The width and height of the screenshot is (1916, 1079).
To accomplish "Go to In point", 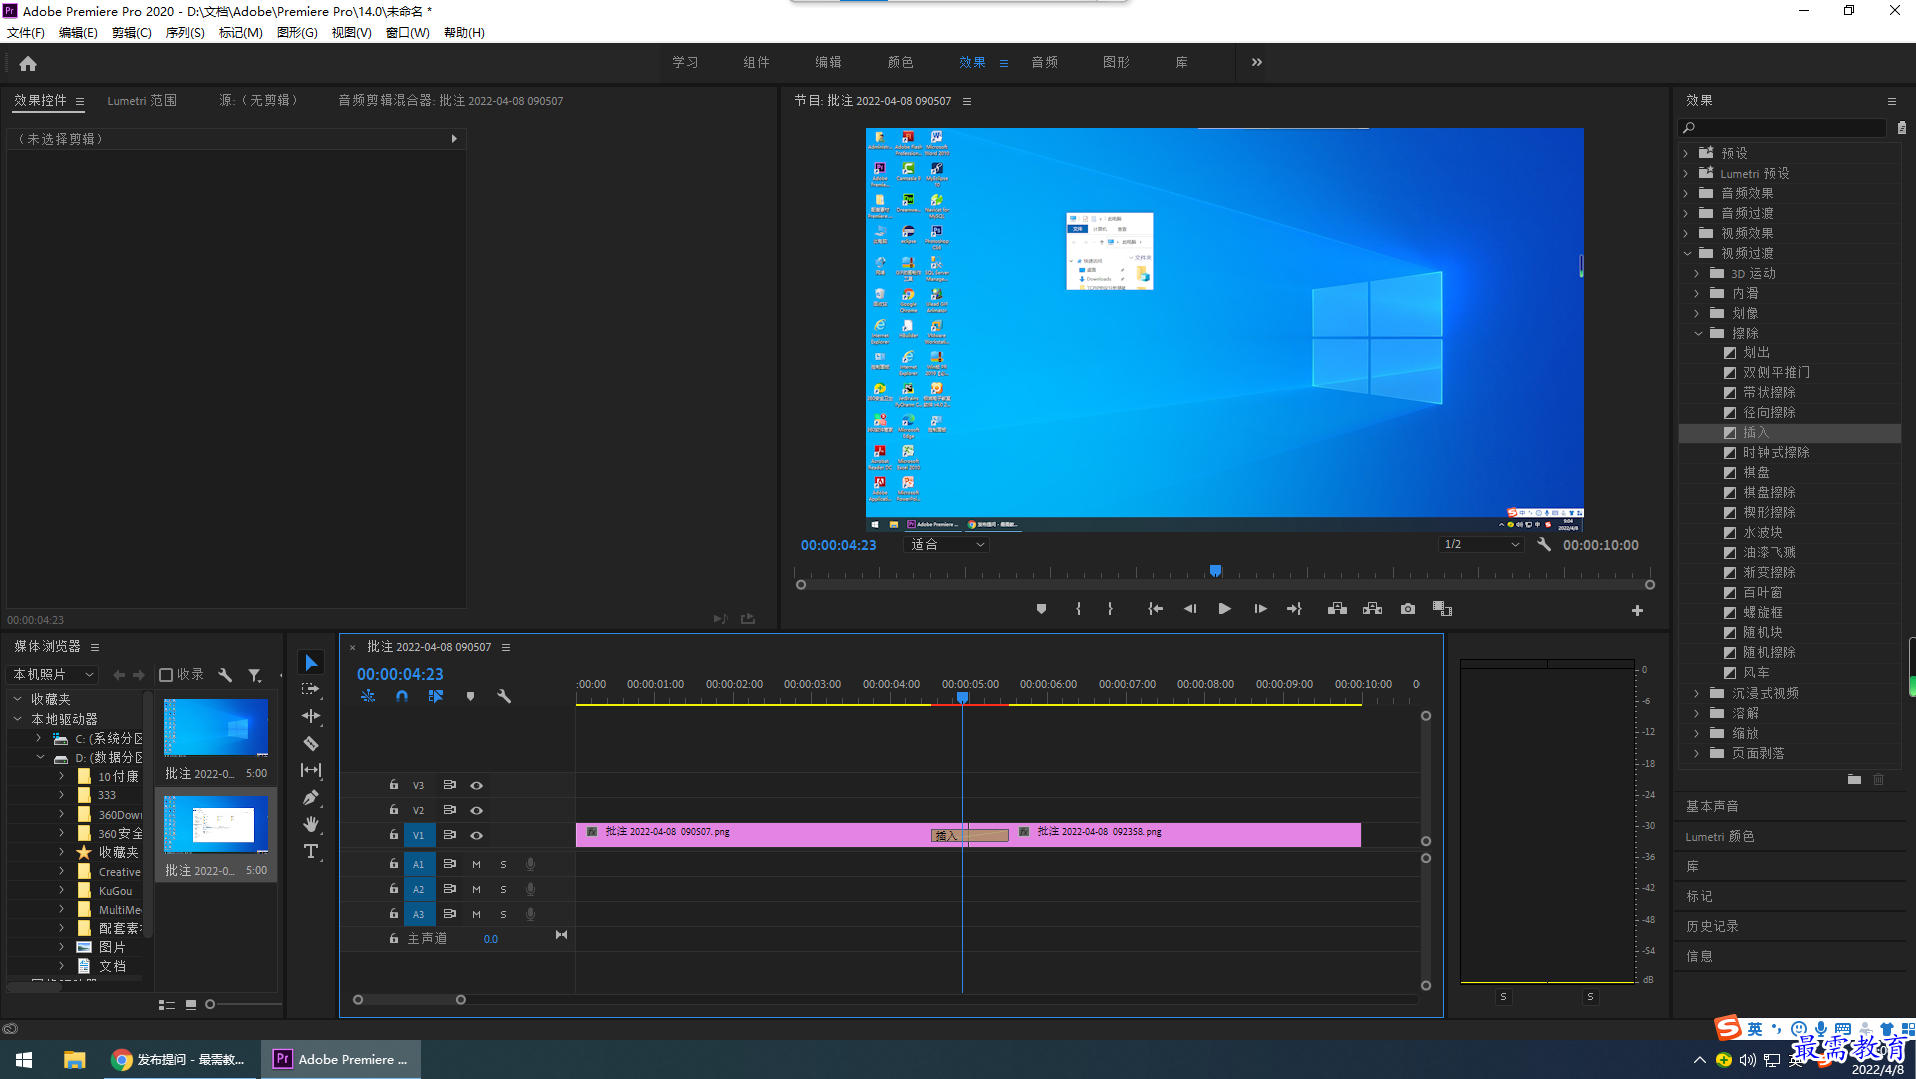I will pyautogui.click(x=1155, y=609).
